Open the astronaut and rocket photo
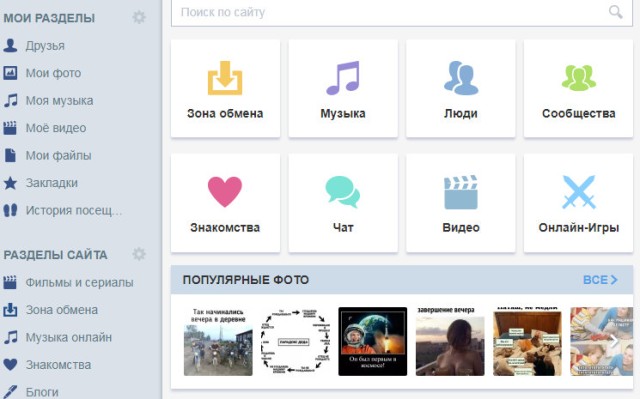This screenshot has width=640, height=399. click(373, 341)
